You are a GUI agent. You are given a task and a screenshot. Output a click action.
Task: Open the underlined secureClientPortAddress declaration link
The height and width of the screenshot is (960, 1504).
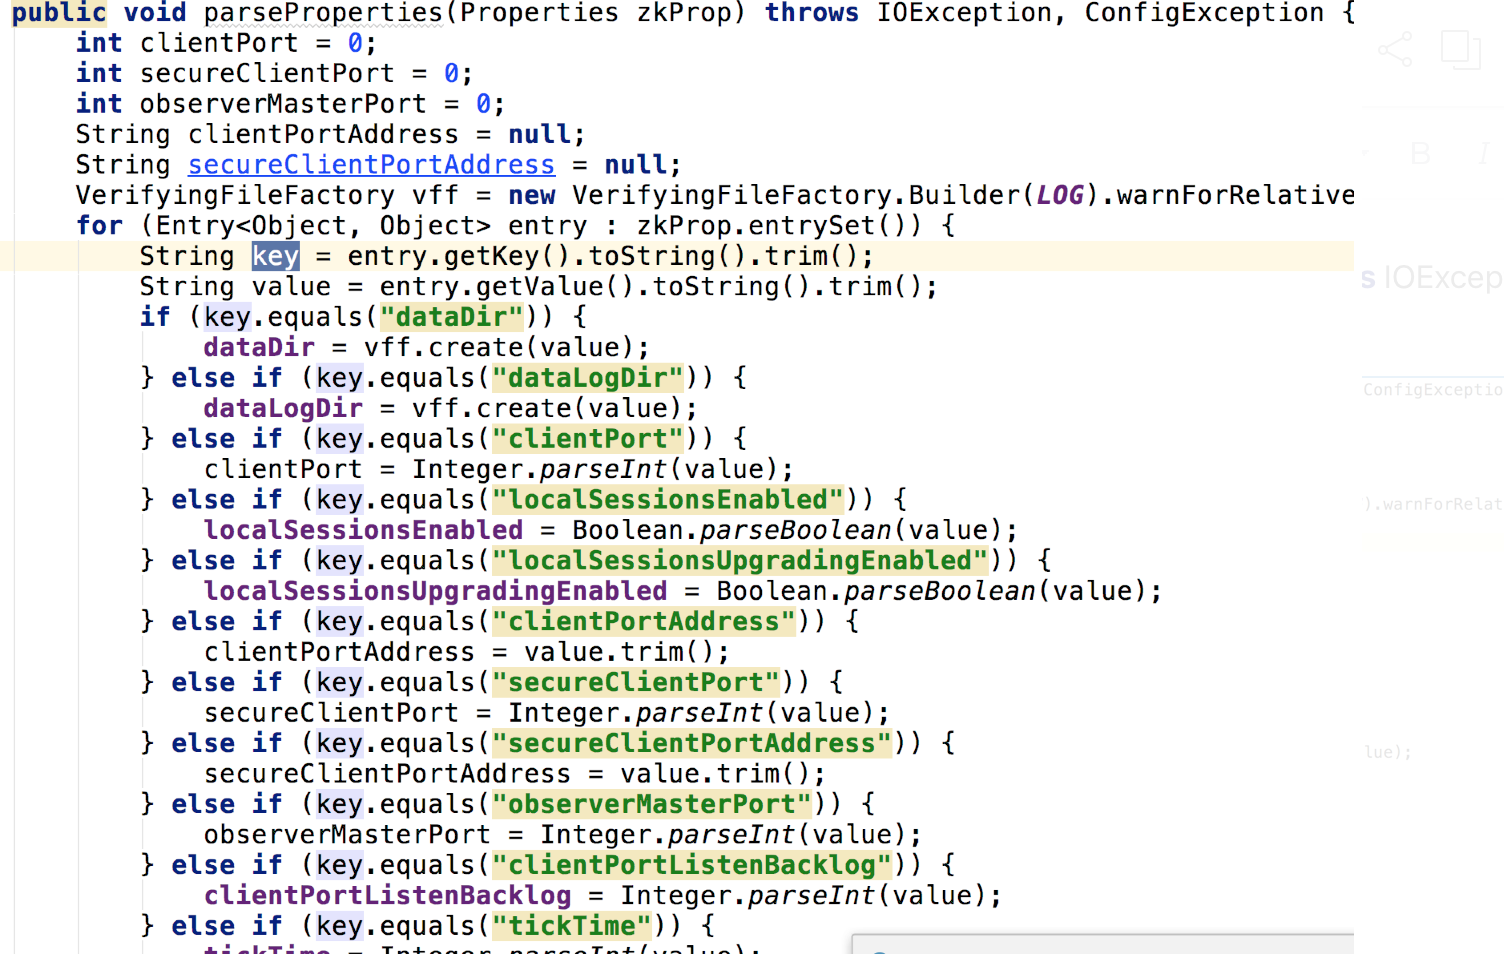(x=371, y=165)
